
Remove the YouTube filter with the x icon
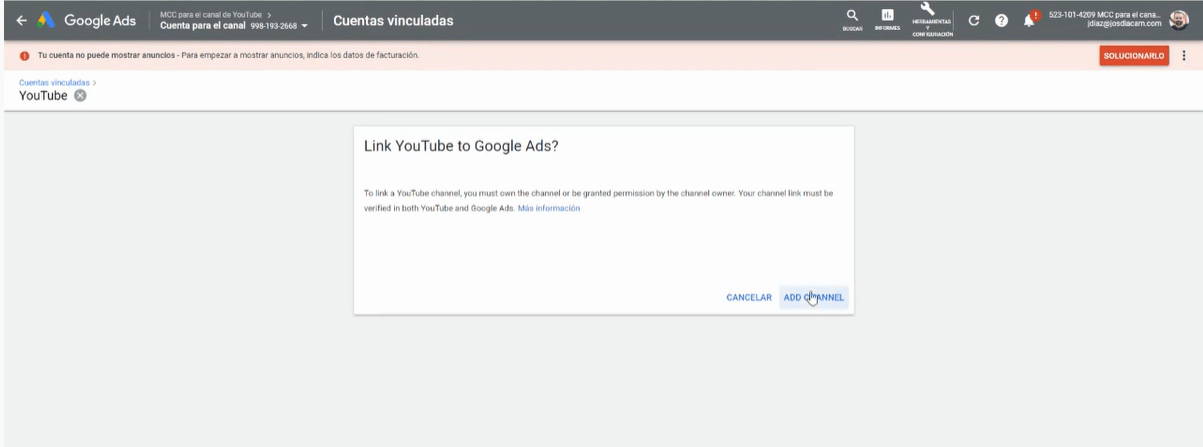click(80, 96)
